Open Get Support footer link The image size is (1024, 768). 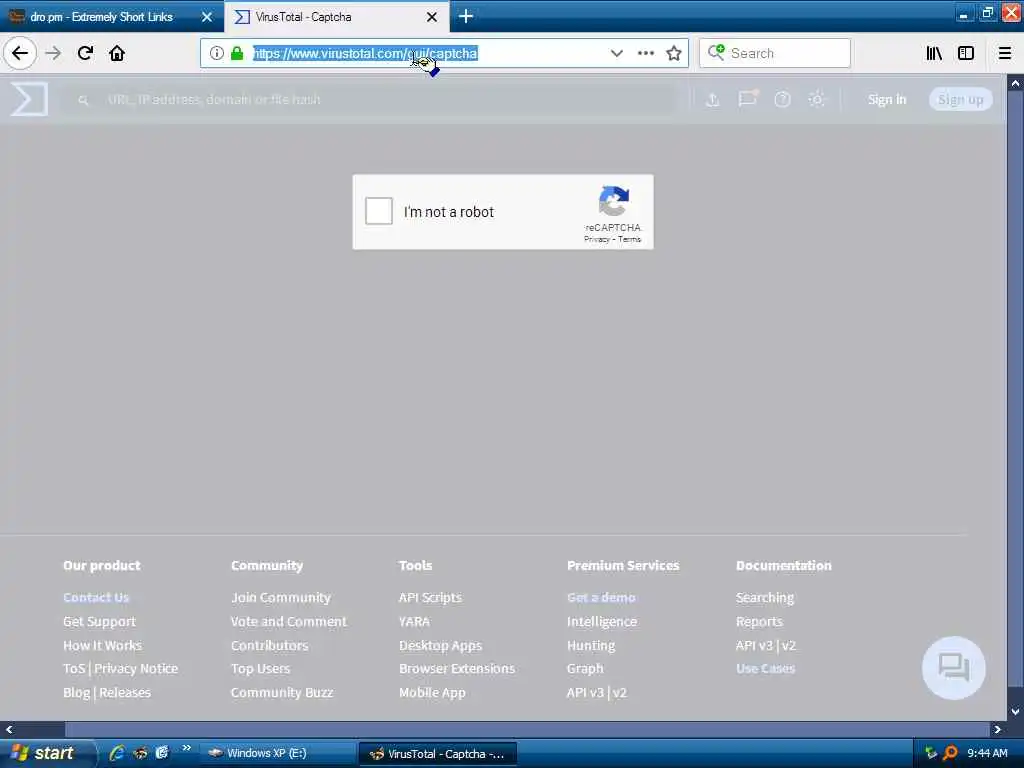tap(99, 621)
